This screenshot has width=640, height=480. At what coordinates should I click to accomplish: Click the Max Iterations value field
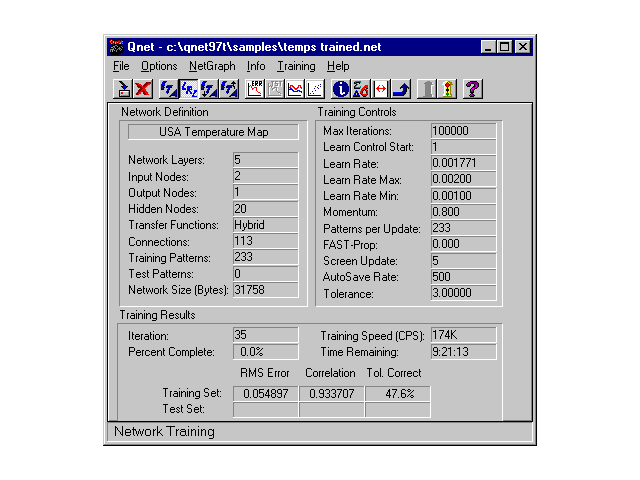tap(463, 131)
